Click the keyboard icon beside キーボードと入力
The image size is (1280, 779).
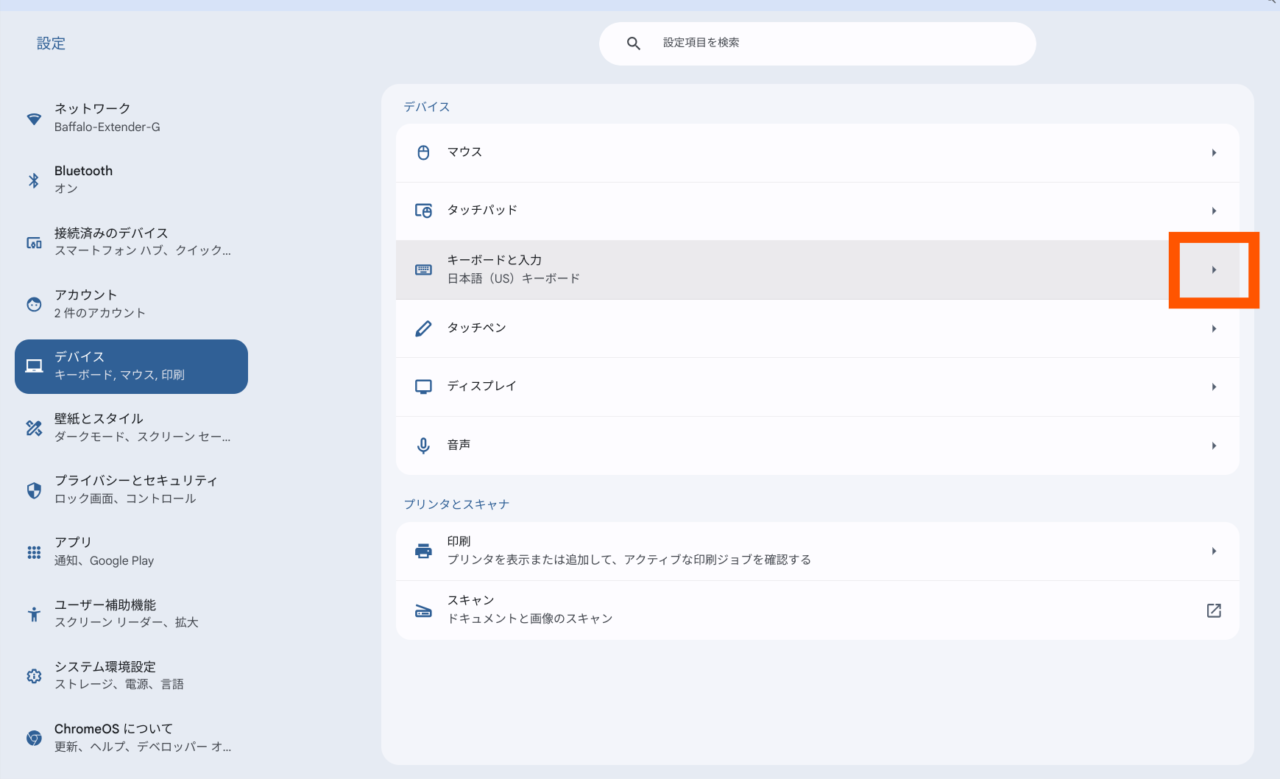click(423, 270)
